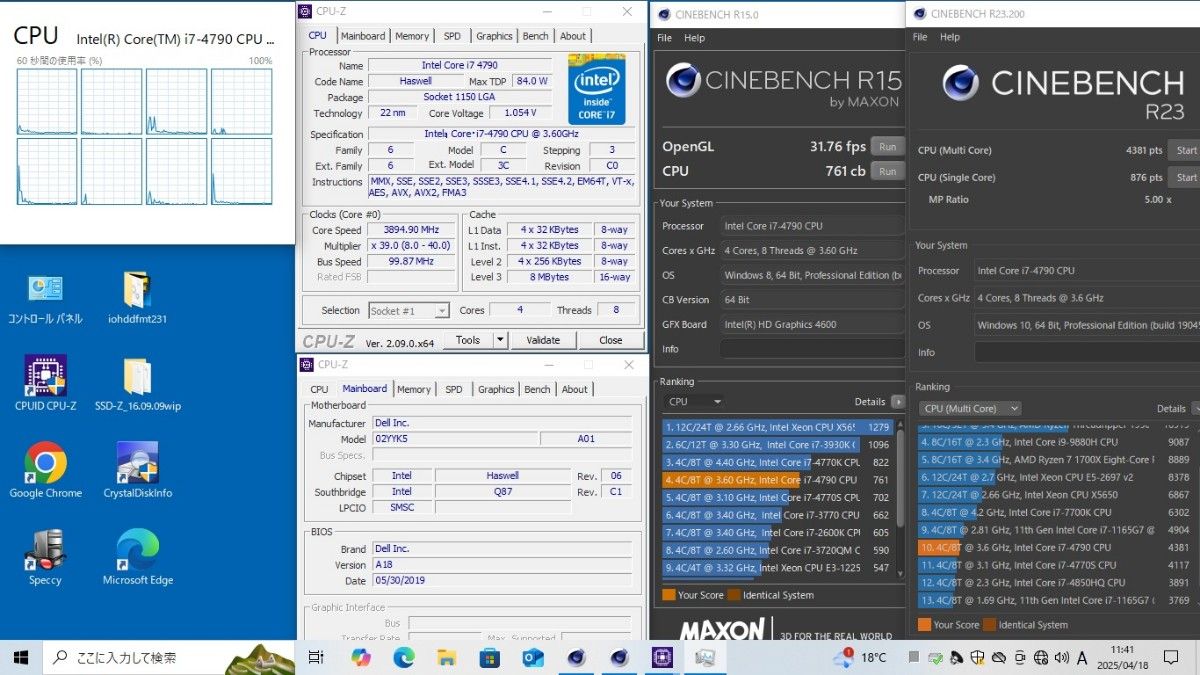Start the CPU (Multi Core) test in R23
This screenshot has height=675, width=1200.
1184,150
